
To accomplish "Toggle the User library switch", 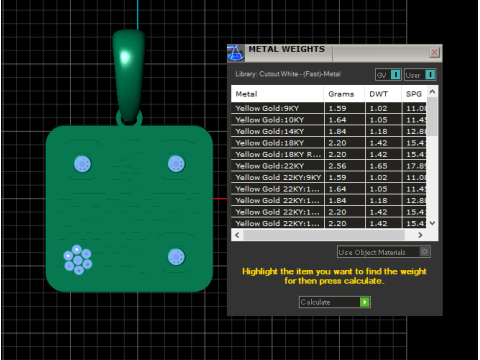I will coord(420,75).
